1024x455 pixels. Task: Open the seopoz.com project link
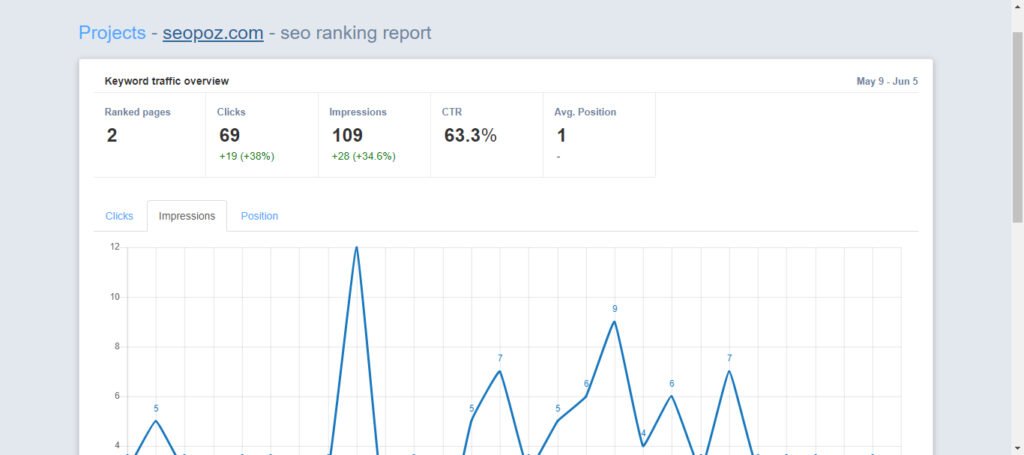[213, 33]
